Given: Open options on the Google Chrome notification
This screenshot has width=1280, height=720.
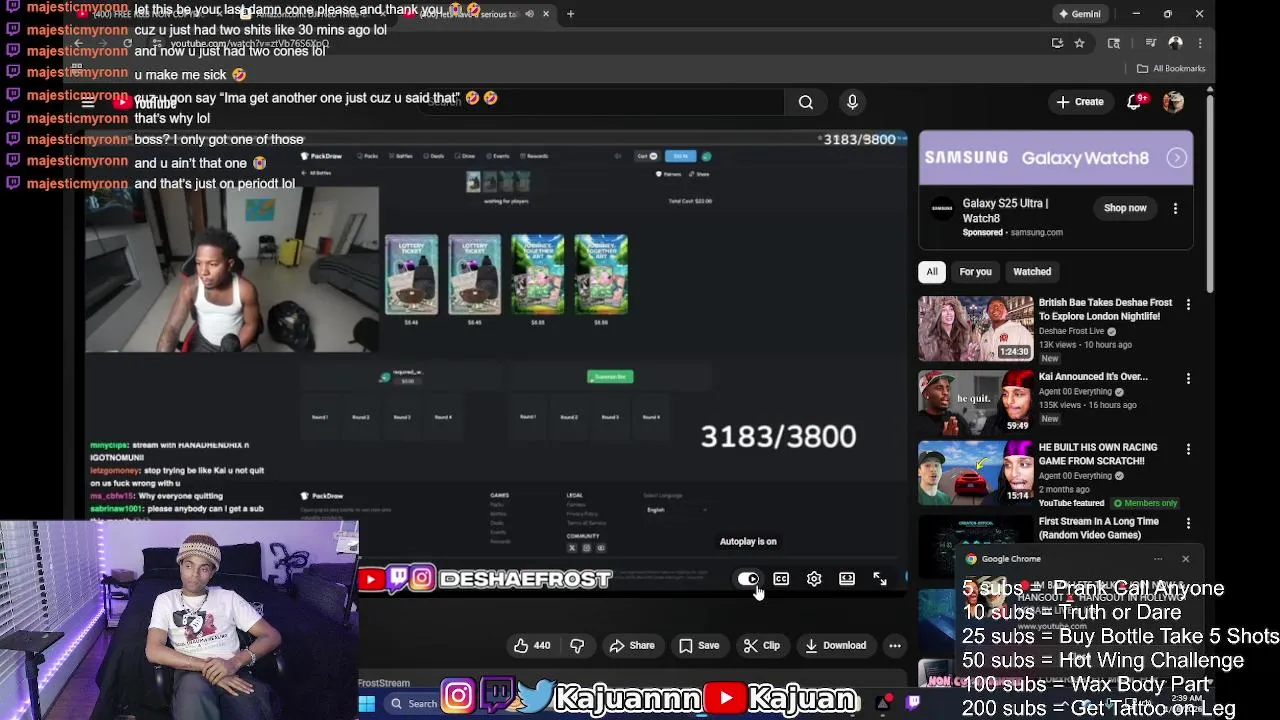Looking at the screenshot, I should click(1158, 559).
